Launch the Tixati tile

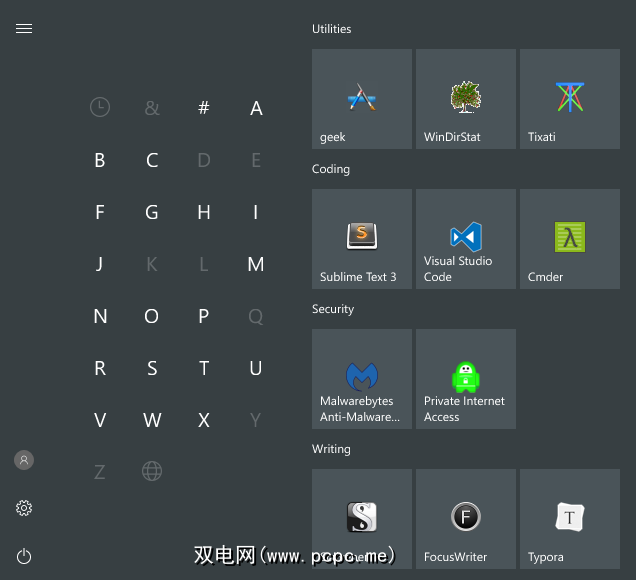pos(570,99)
